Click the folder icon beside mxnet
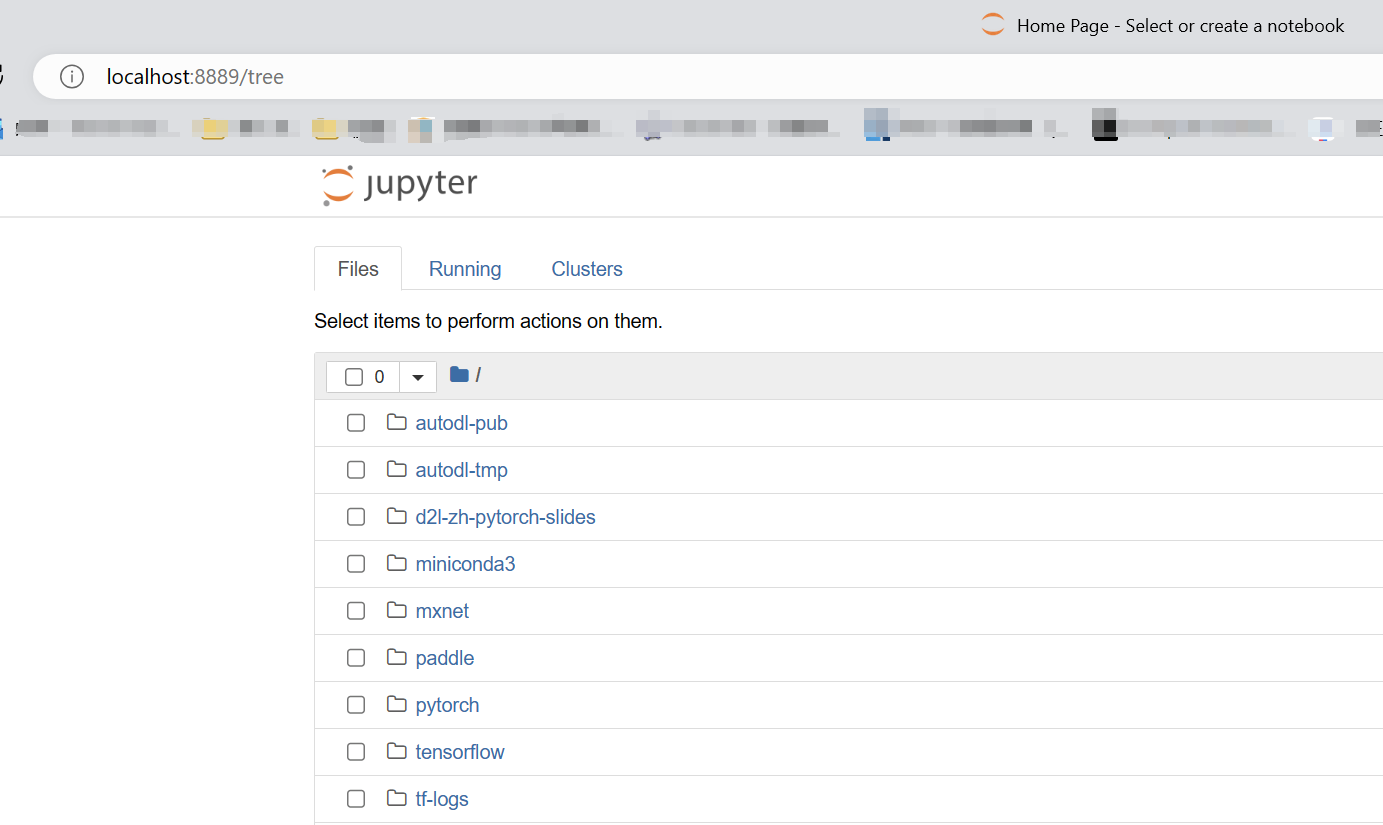Screen dimensions: 1383x825 397,610
